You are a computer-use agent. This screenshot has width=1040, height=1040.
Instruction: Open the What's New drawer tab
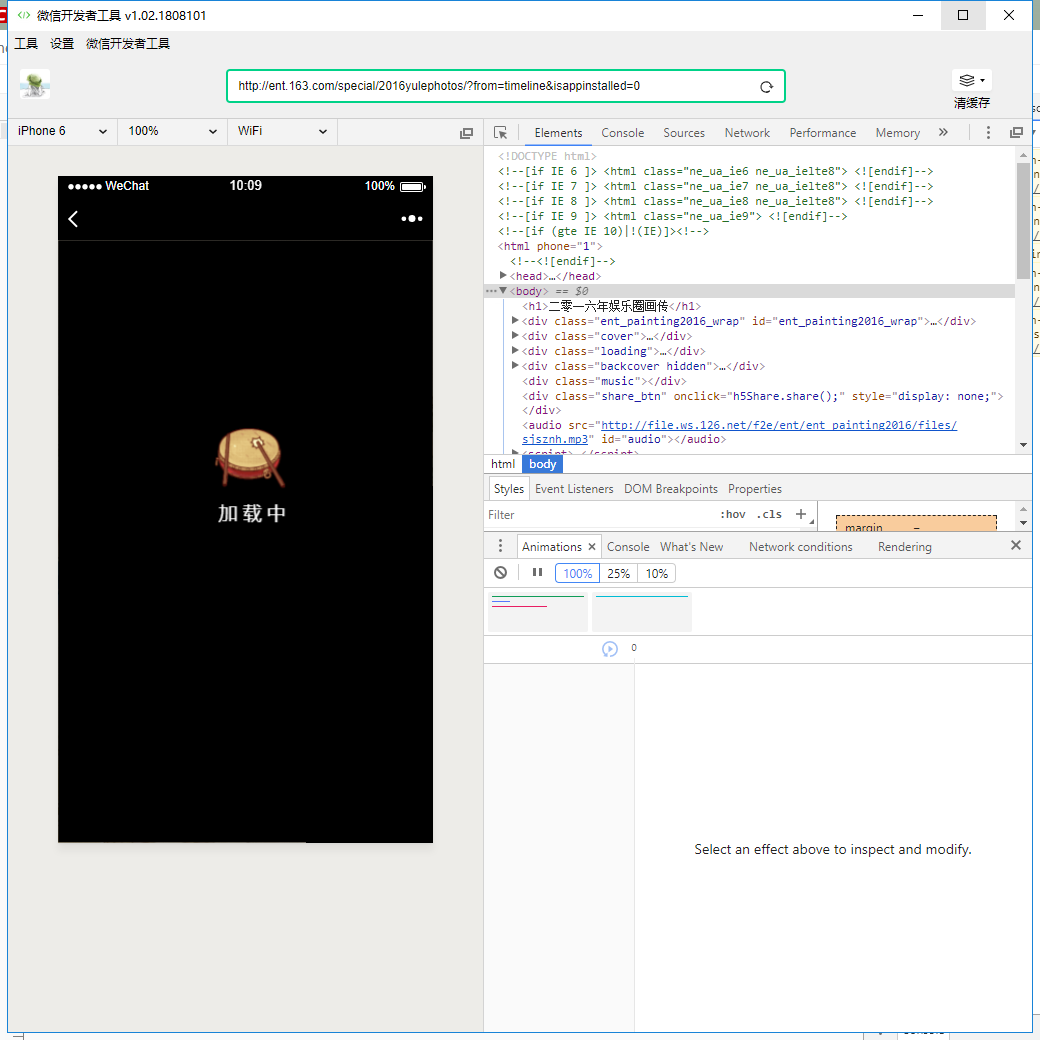[691, 547]
